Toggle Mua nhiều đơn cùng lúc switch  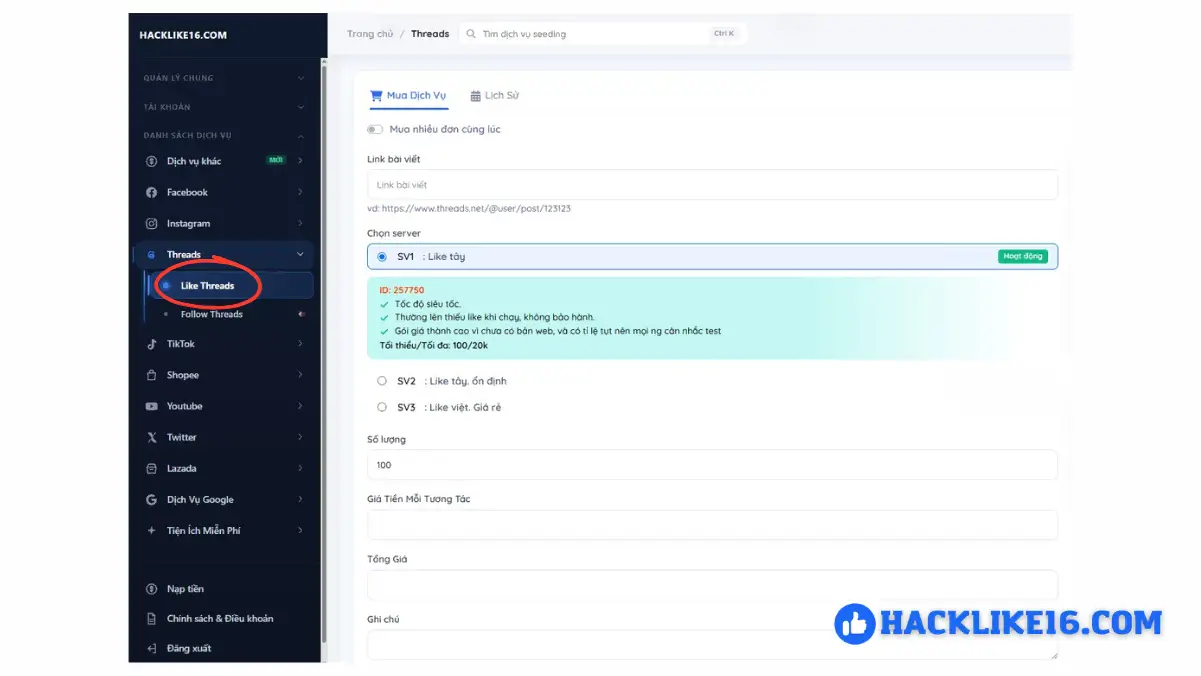point(375,129)
